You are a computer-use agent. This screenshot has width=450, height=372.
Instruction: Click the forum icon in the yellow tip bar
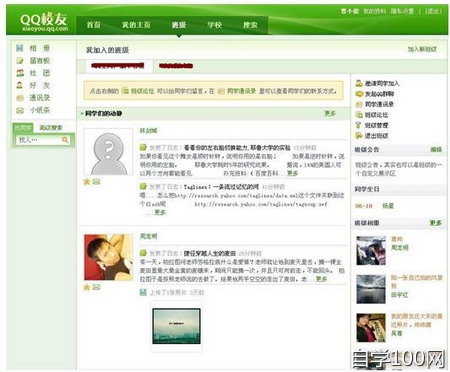click(125, 91)
